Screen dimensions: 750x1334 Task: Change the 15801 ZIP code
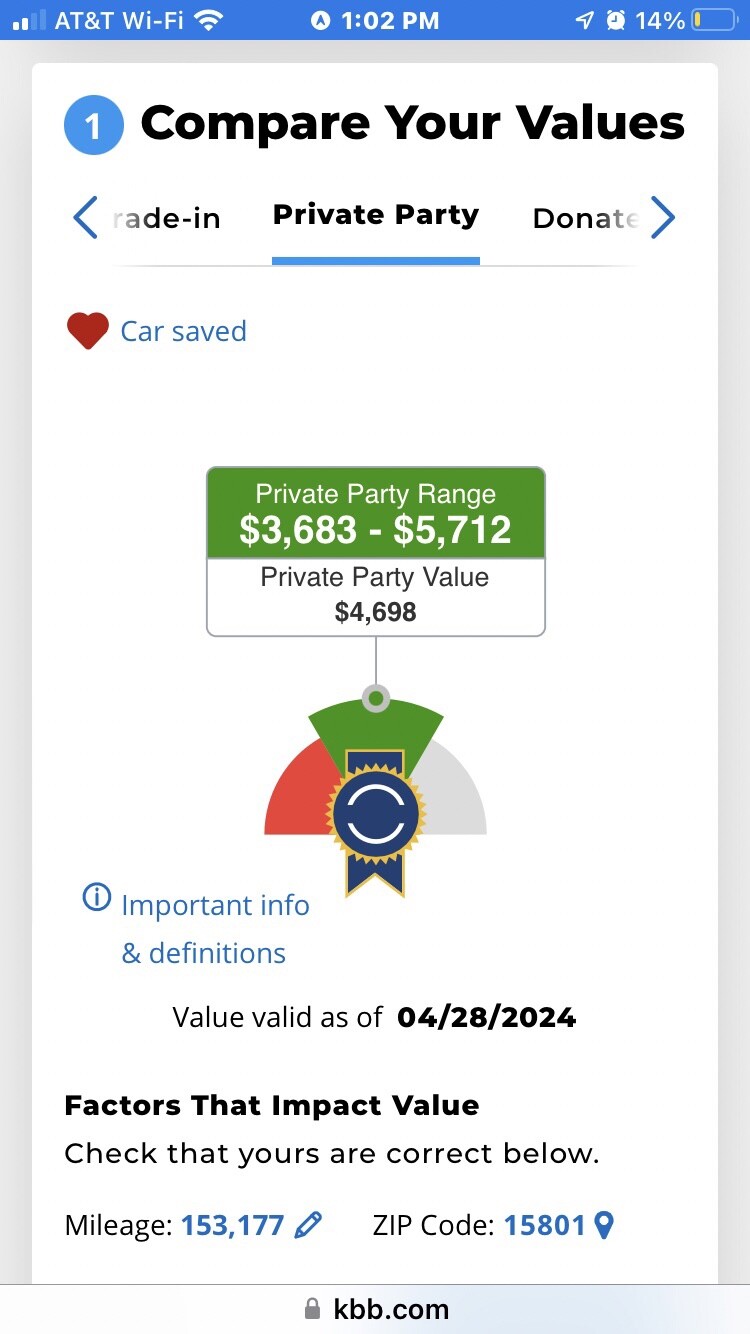coord(544,1225)
